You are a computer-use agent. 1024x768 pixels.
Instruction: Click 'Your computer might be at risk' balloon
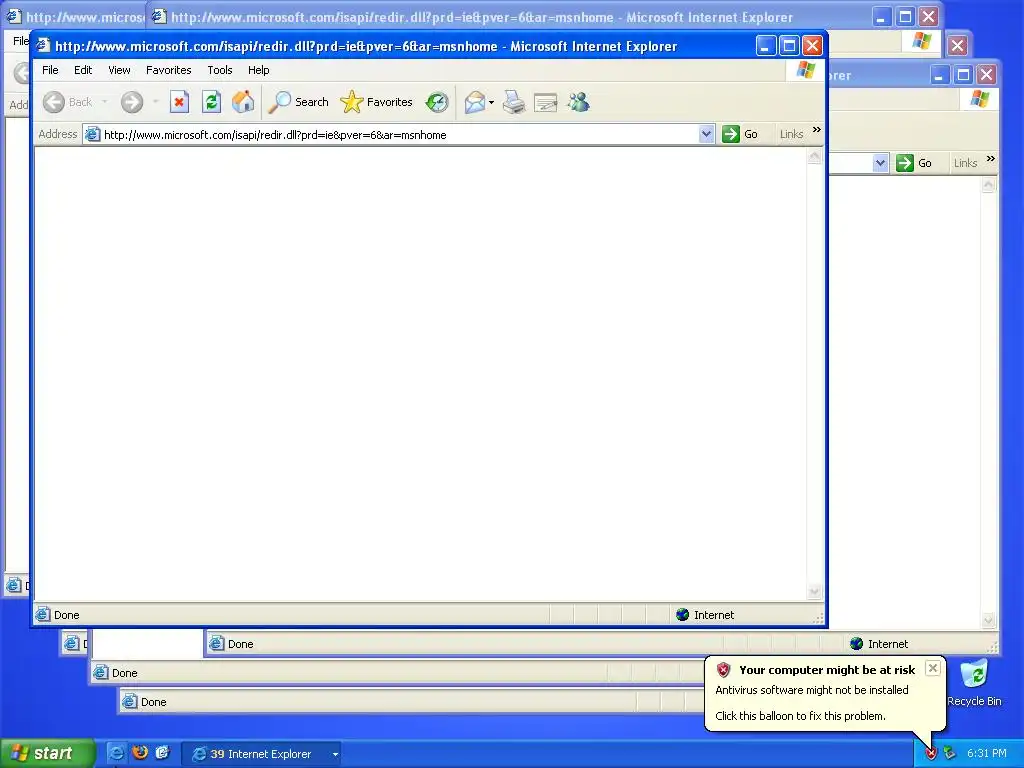click(827, 669)
